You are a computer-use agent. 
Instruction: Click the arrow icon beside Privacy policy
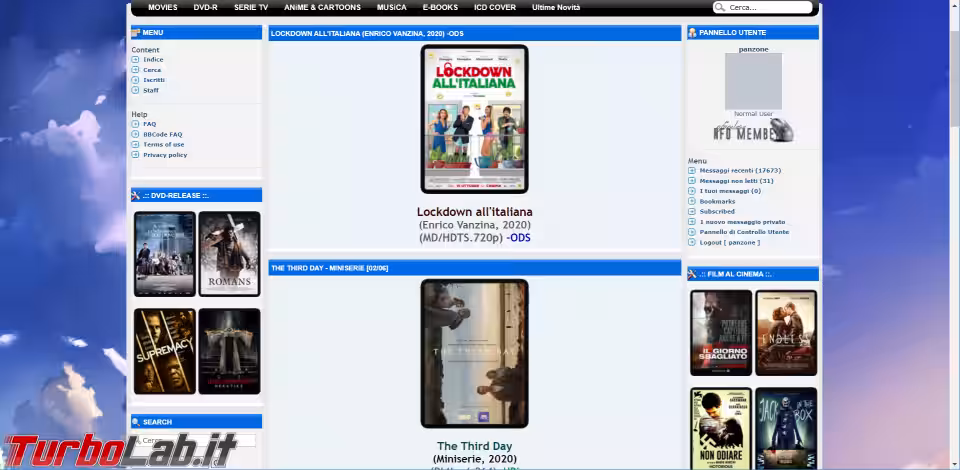pos(135,155)
